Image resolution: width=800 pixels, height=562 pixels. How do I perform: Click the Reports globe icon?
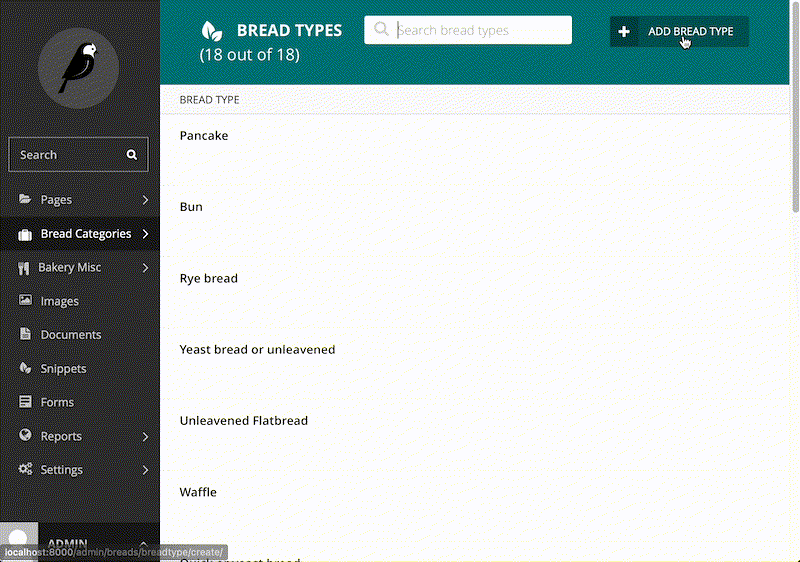tap(25, 435)
